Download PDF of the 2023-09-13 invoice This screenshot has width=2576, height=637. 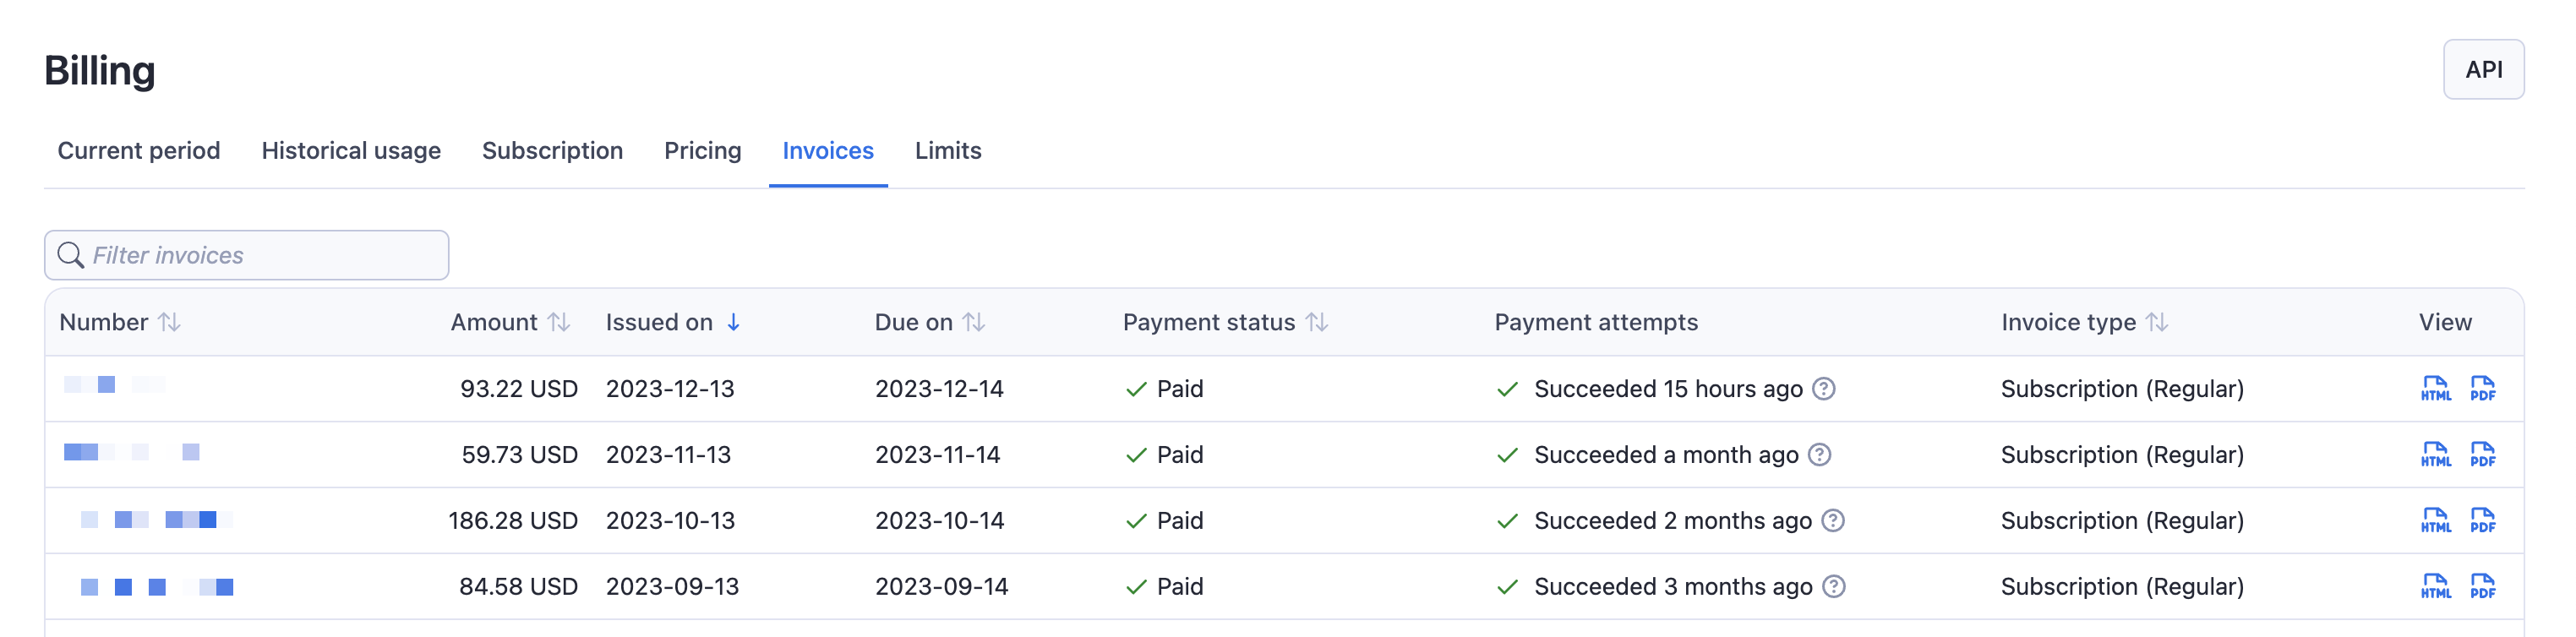[x=2482, y=586]
